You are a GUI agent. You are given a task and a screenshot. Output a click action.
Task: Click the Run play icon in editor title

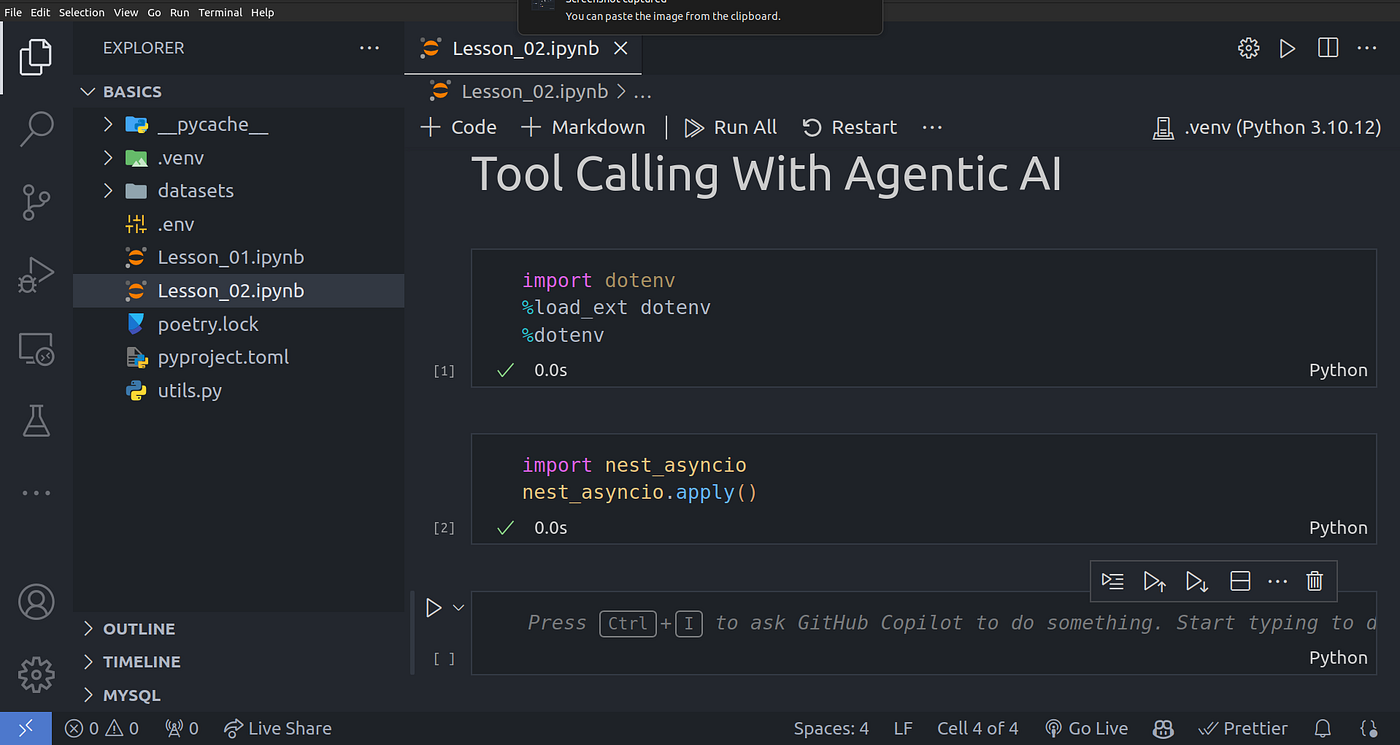click(1288, 48)
